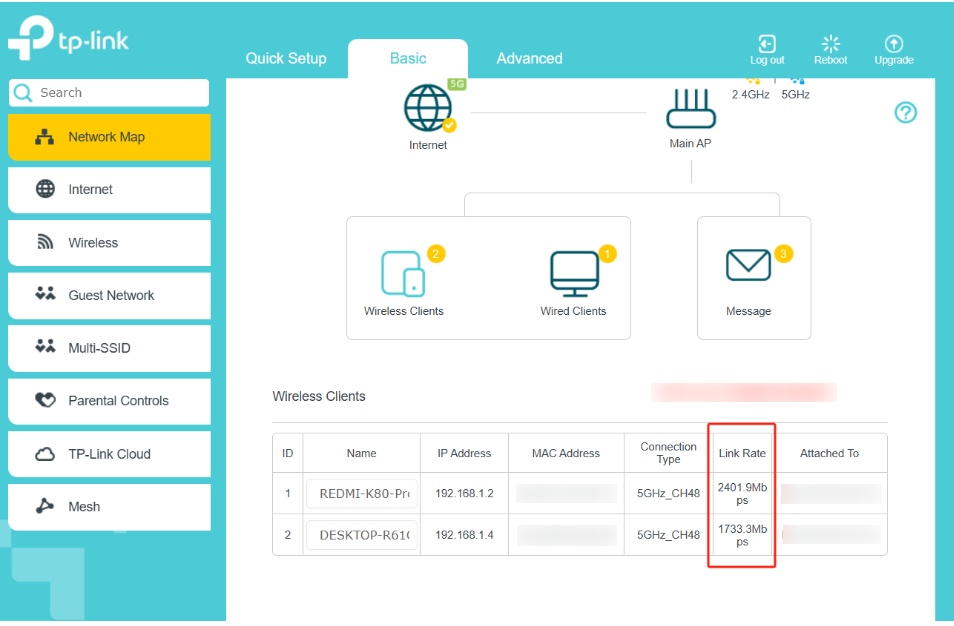
Task: Select the Internet globe icon
Action: (x=428, y=110)
